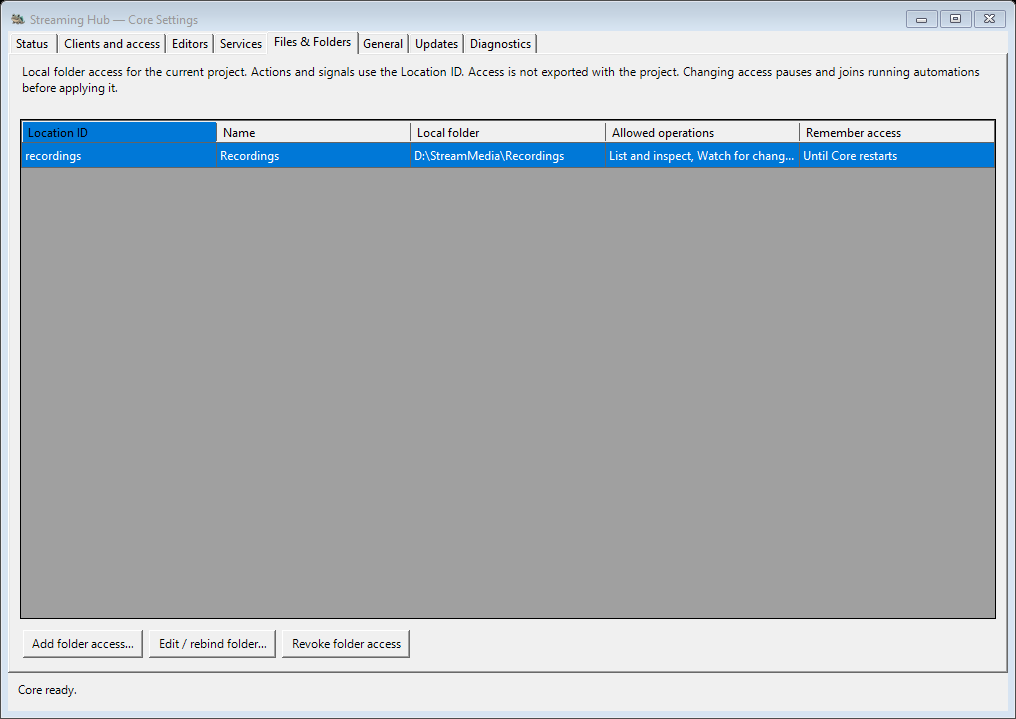Click the Streaming Hub app icon in title bar
1016x719 pixels.
coord(17,19)
